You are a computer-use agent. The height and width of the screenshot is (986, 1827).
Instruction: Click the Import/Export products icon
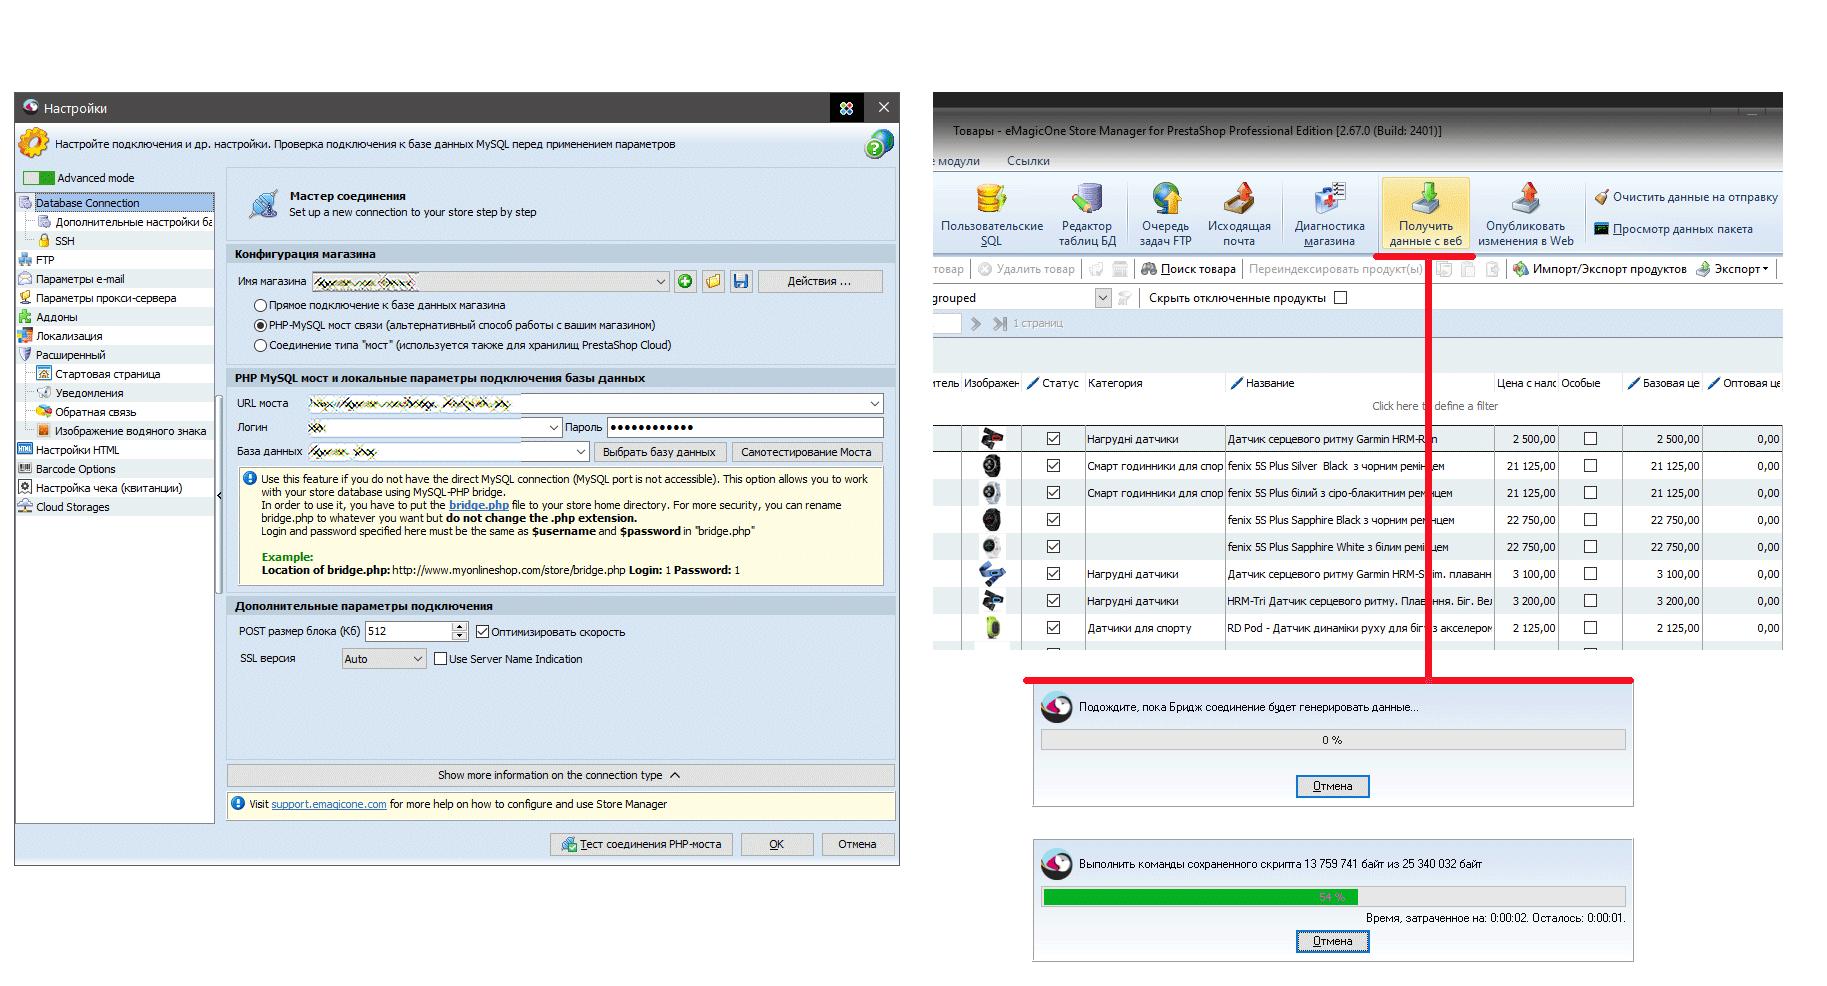click(x=1520, y=269)
